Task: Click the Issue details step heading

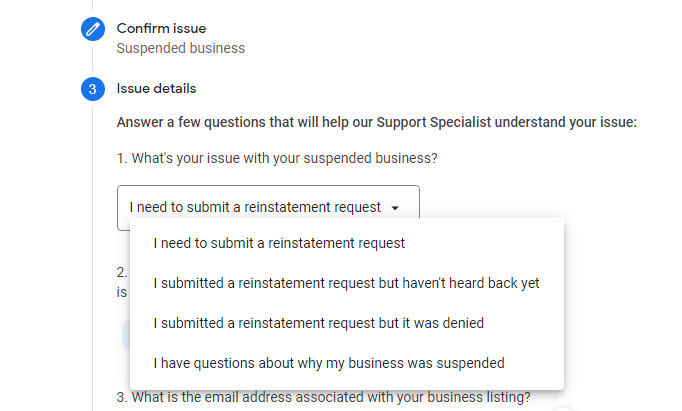Action: click(156, 89)
